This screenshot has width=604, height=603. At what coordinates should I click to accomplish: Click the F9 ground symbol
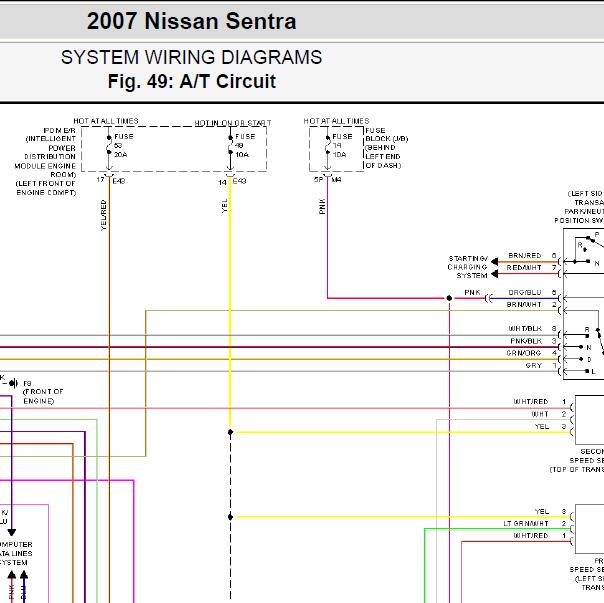tap(13, 383)
